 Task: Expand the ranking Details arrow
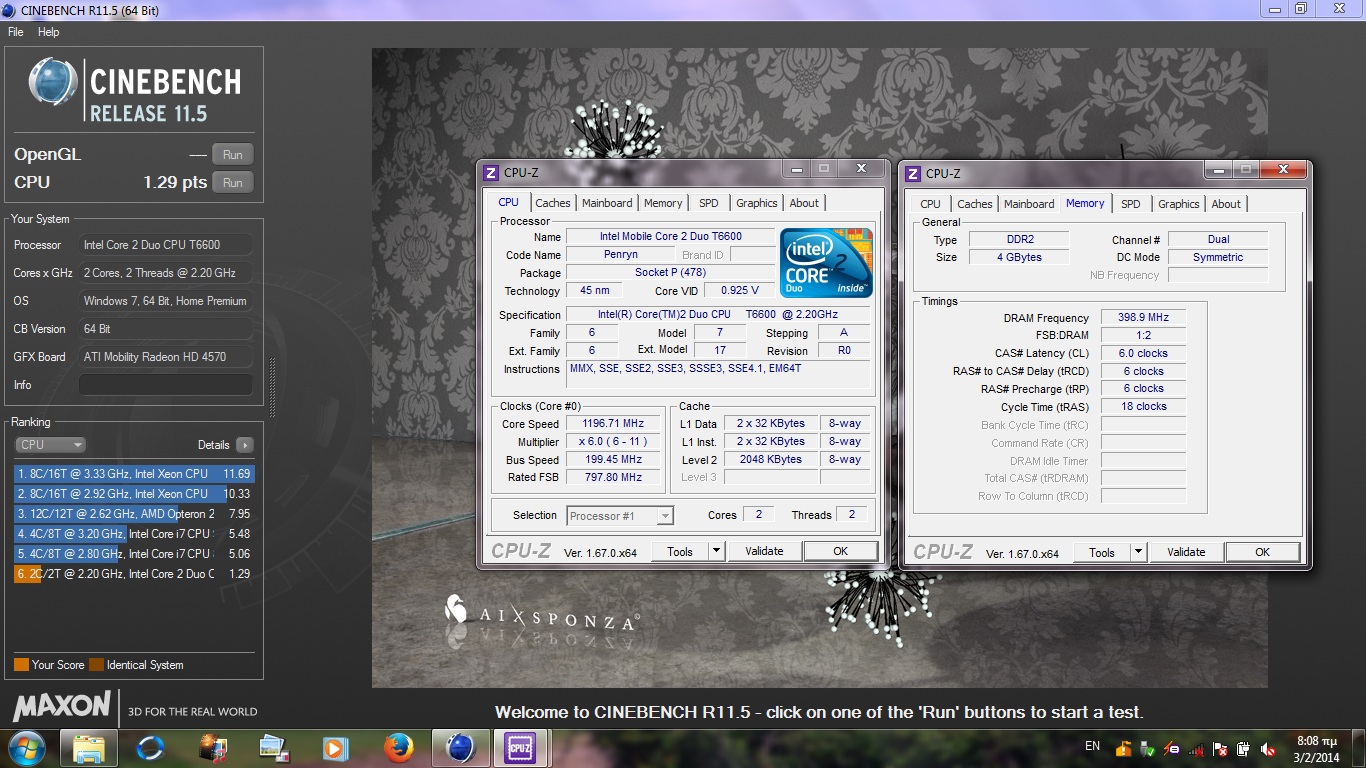tap(245, 445)
